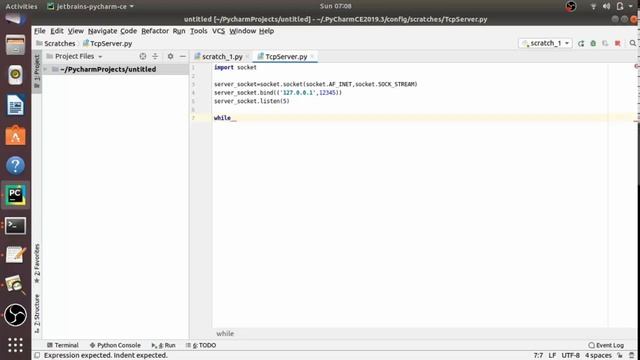The width and height of the screenshot is (640, 360).
Task: Click the rerun icon in the toolbar
Action: (x=581, y=43)
